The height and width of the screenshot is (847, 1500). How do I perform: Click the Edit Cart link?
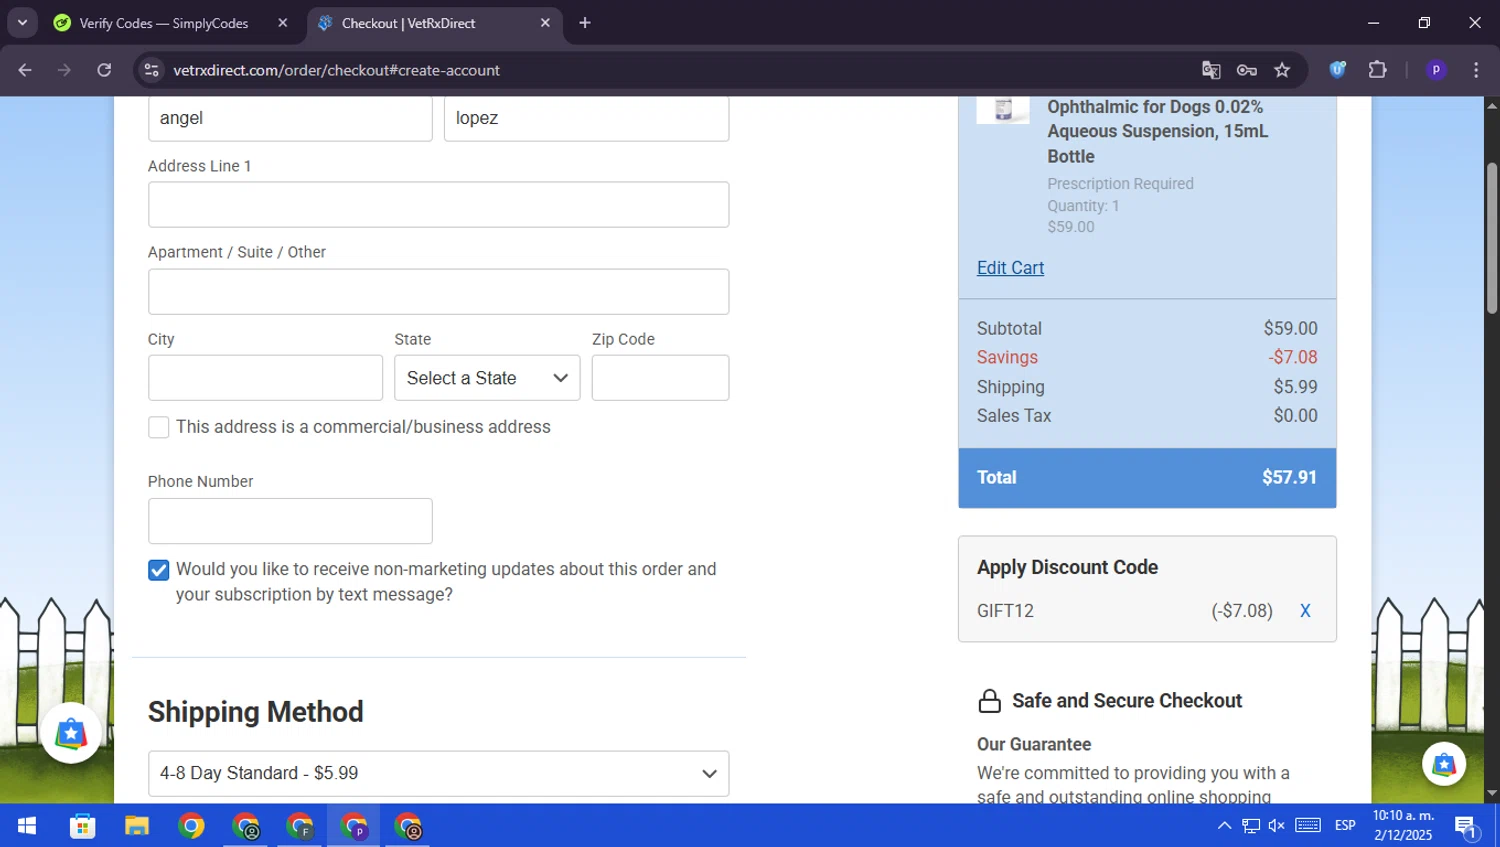1010,268
